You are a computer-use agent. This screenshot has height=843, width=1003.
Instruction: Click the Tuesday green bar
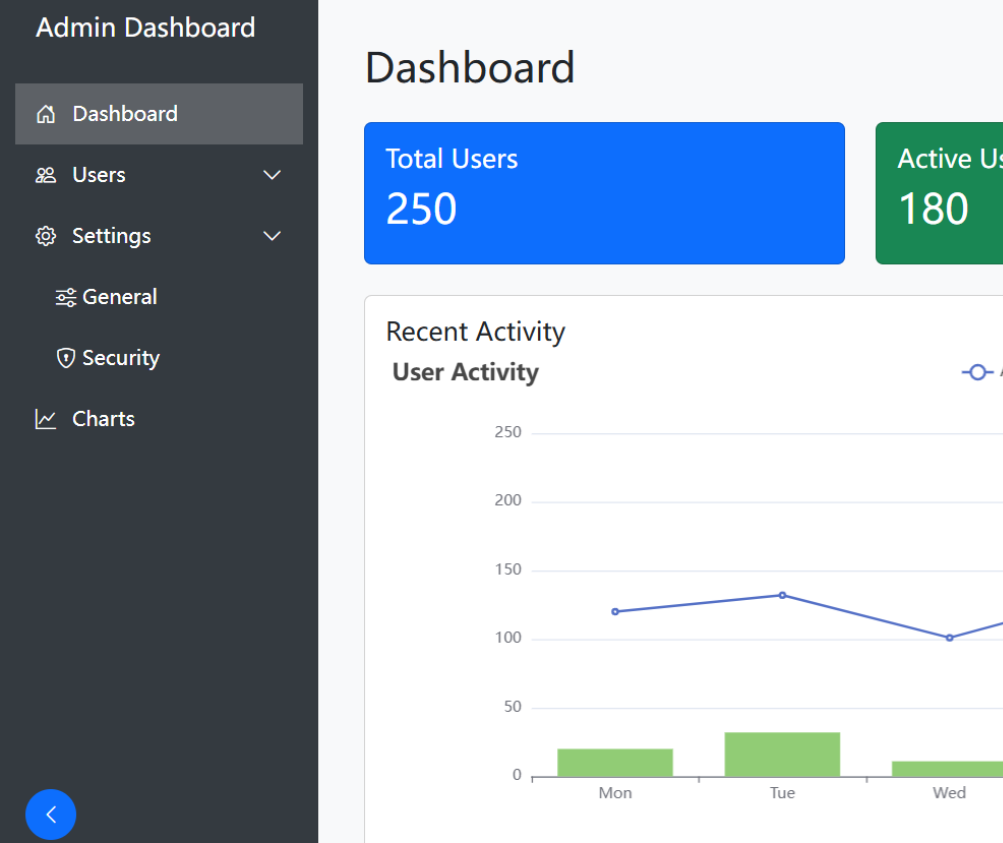tap(782, 755)
